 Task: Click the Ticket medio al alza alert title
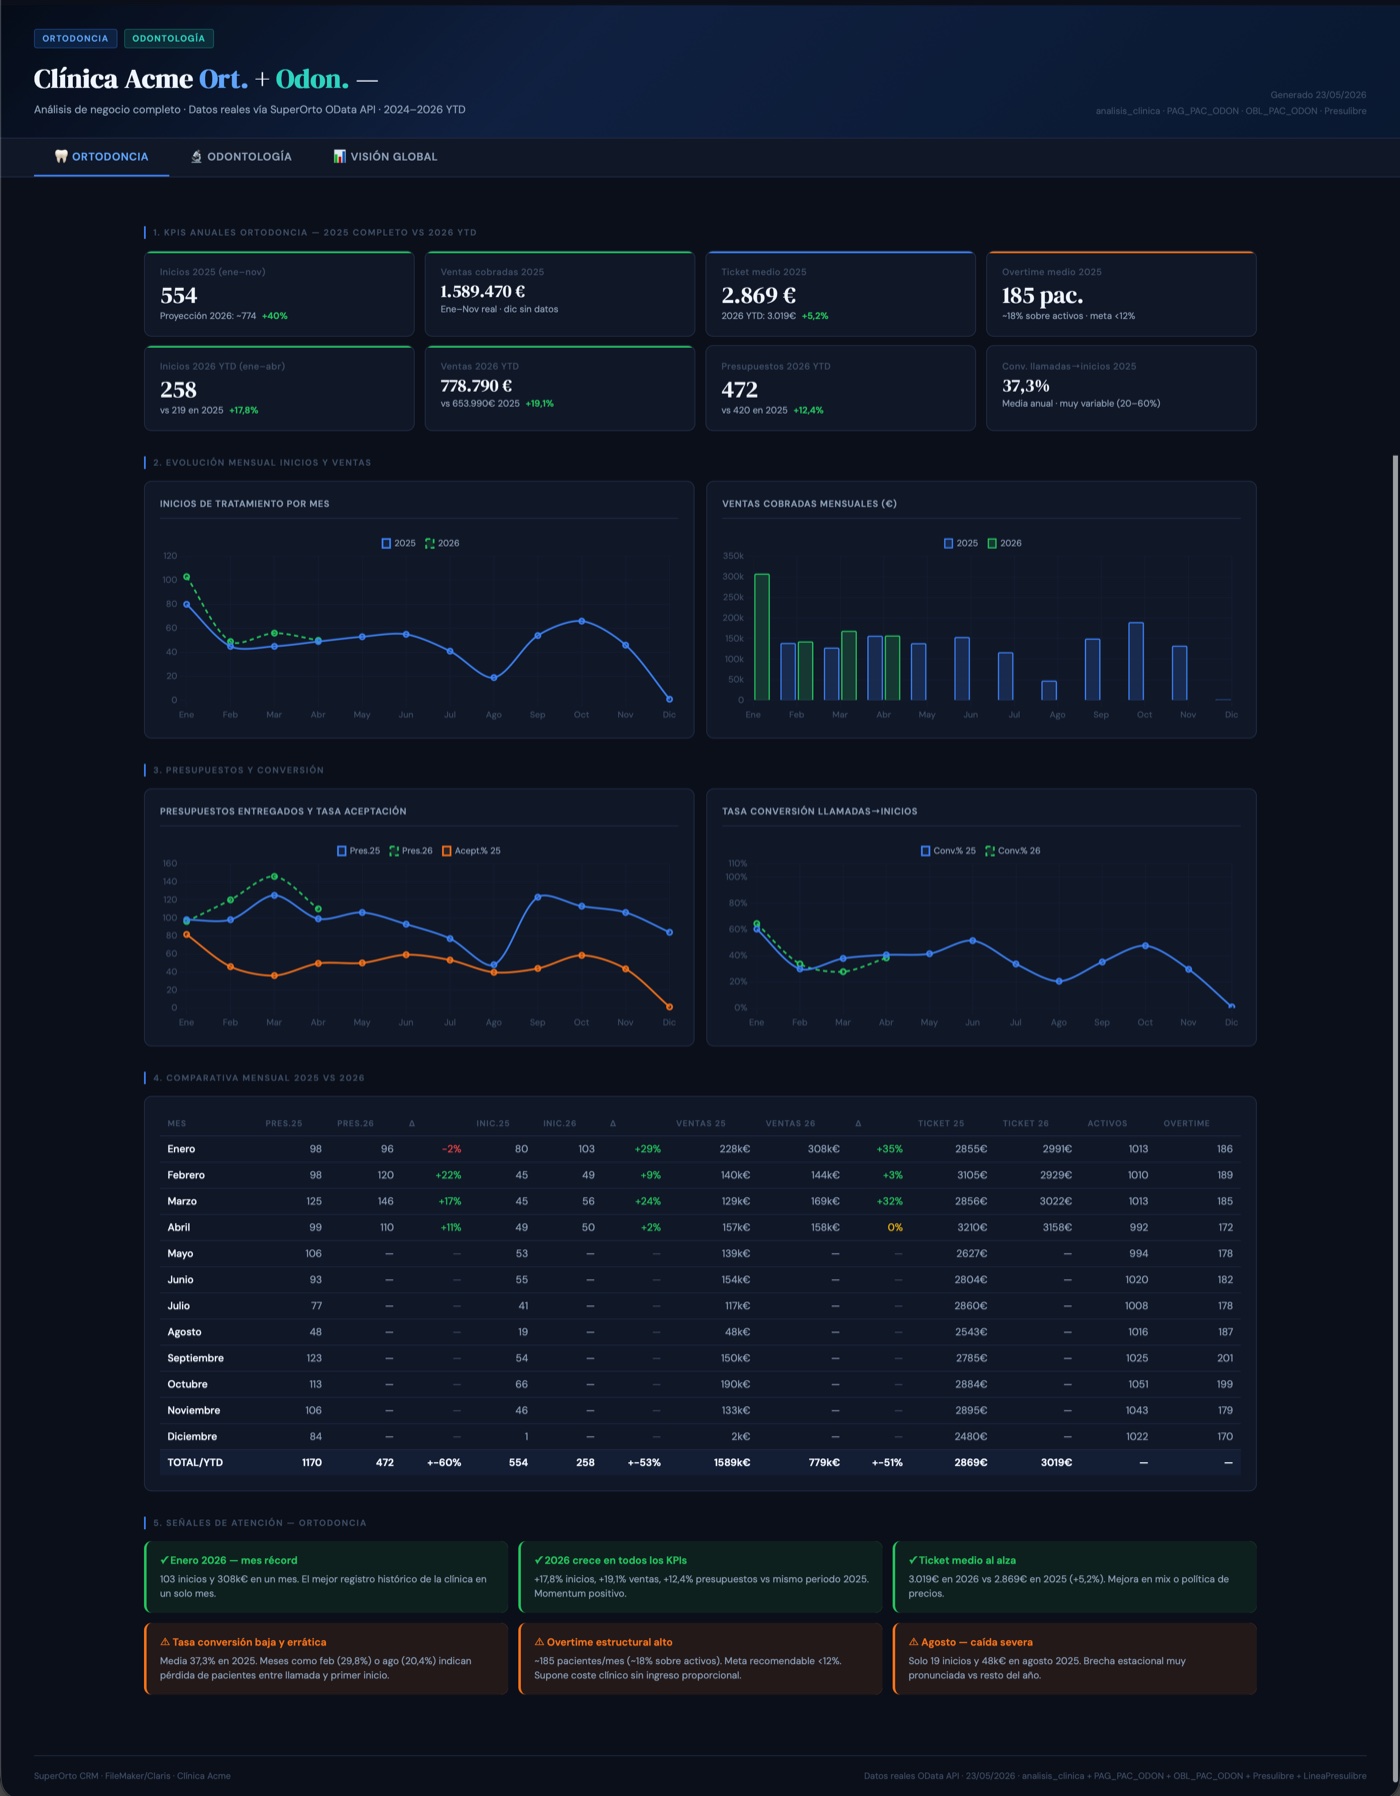pos(967,1560)
